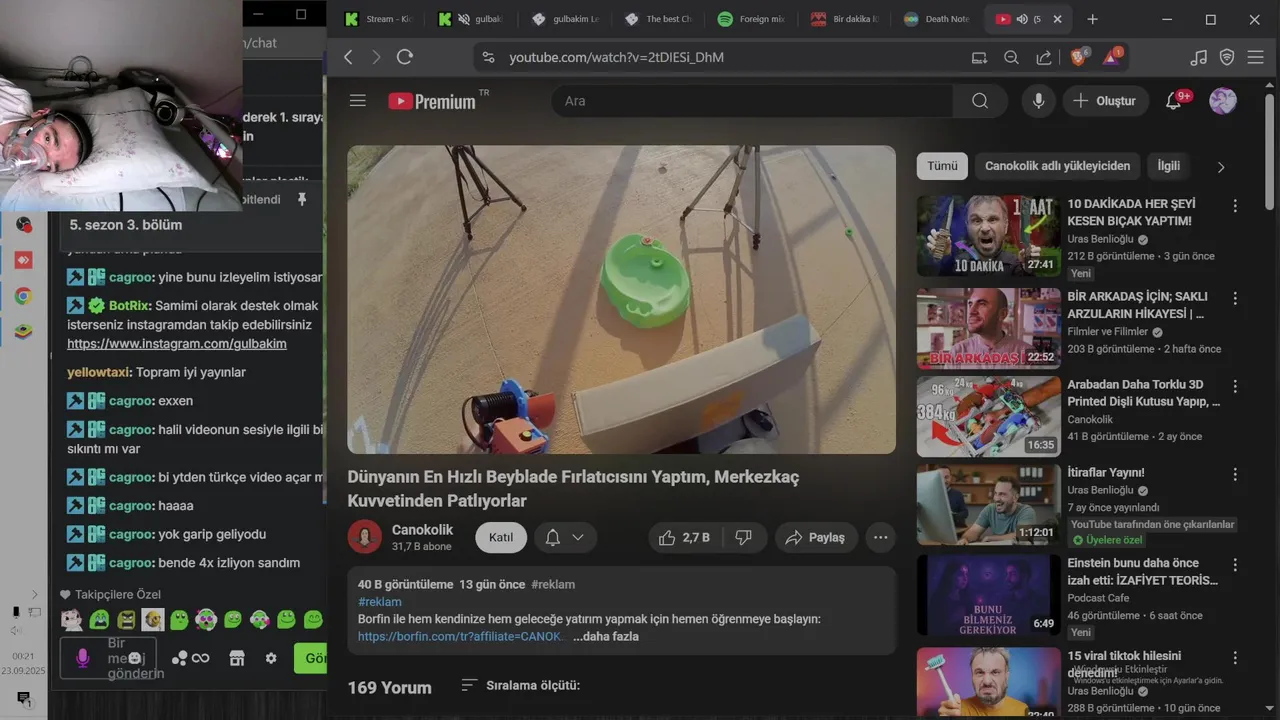Open Brave Rewards triangle icon

coord(1112,57)
